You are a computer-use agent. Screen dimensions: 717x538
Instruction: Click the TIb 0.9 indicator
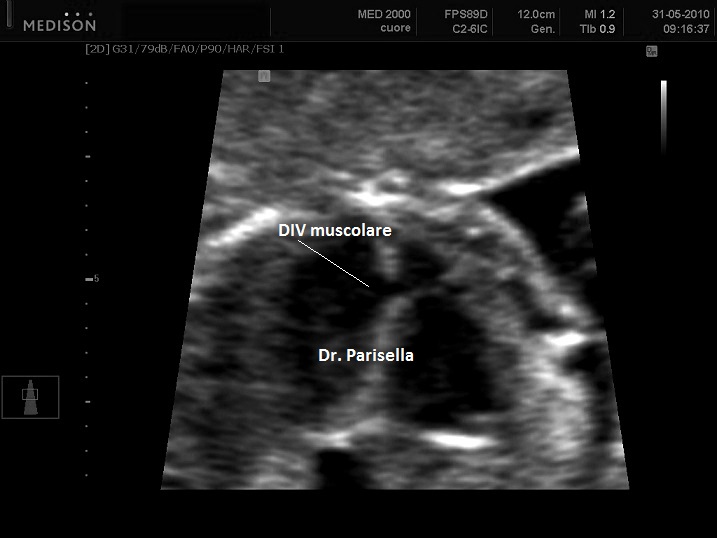pyautogui.click(x=598, y=29)
